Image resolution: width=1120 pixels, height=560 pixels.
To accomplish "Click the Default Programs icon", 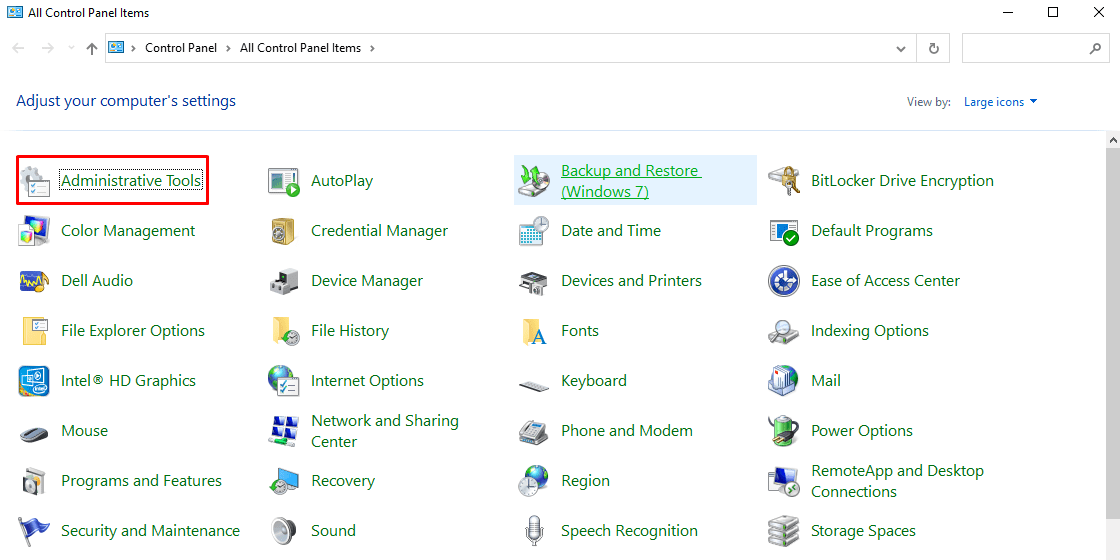I will tap(784, 231).
